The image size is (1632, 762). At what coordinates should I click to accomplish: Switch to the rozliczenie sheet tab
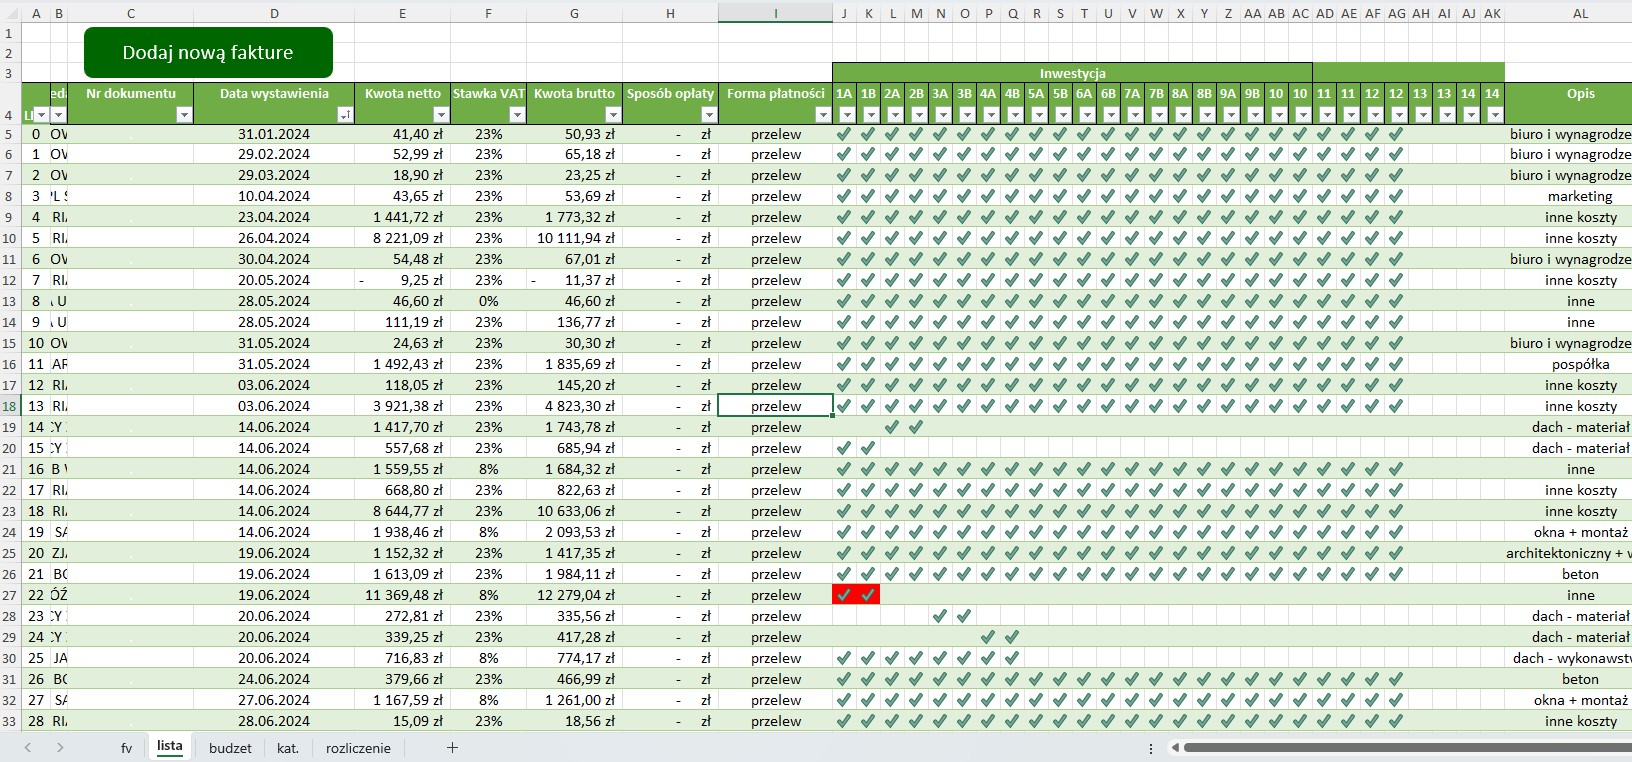coord(358,748)
